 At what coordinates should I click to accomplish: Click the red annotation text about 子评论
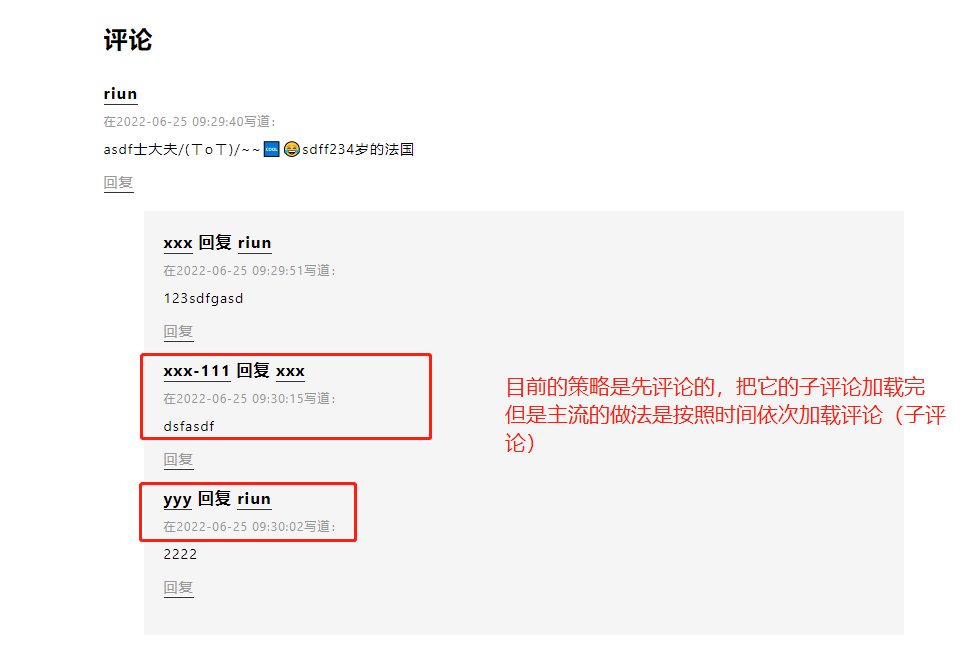pos(725,415)
